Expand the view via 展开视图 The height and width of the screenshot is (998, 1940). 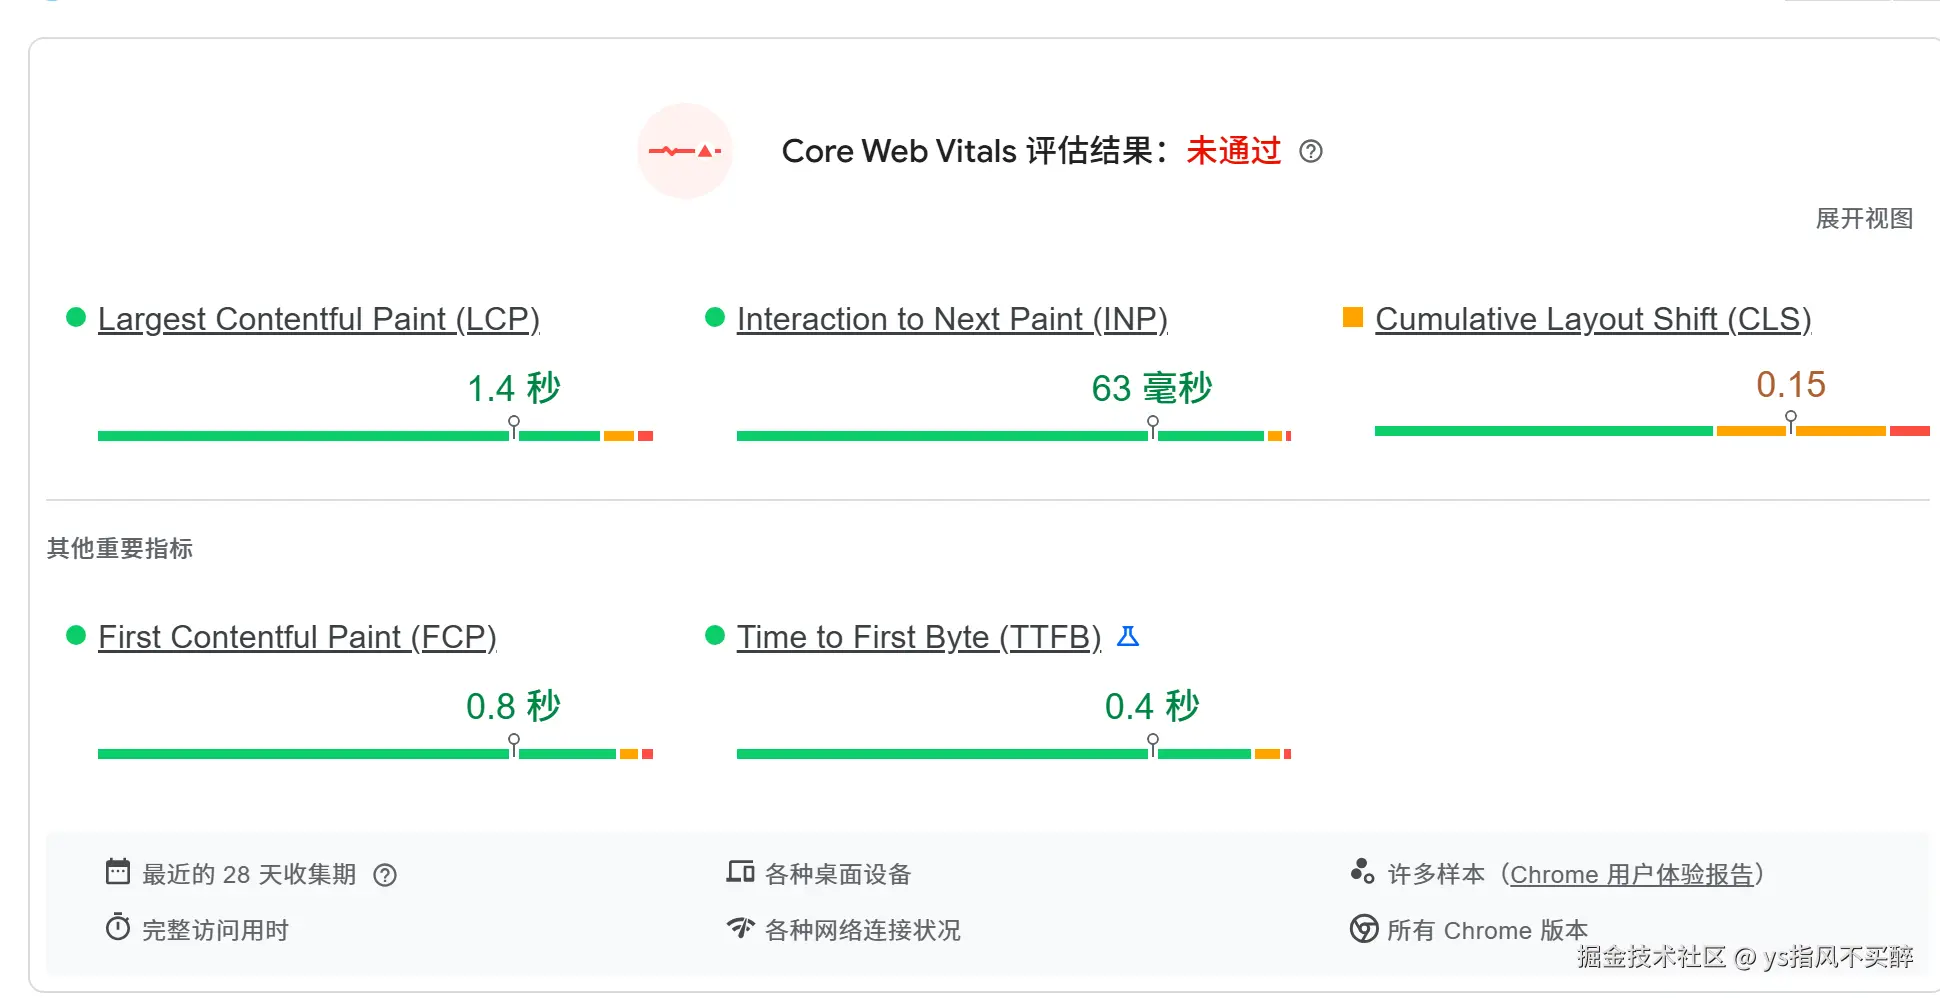pos(1864,219)
